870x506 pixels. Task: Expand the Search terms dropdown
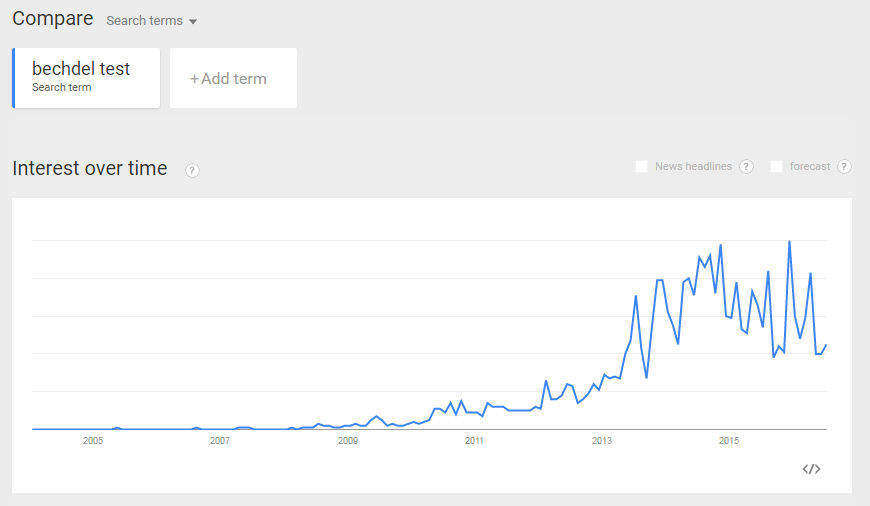coord(152,21)
